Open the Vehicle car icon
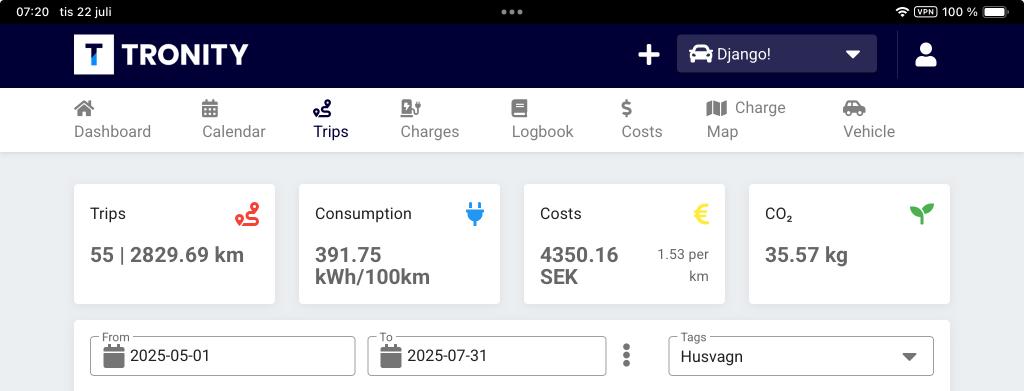 click(x=854, y=108)
